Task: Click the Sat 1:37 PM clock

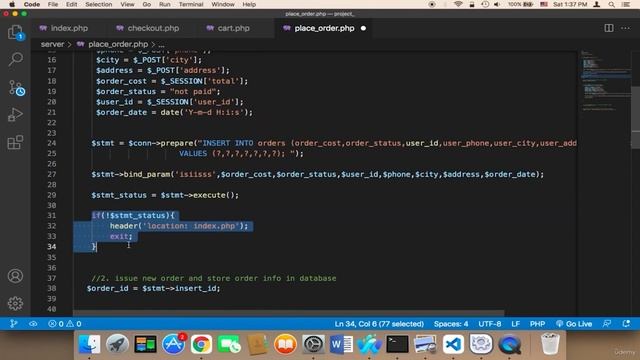Action: (570, 4)
